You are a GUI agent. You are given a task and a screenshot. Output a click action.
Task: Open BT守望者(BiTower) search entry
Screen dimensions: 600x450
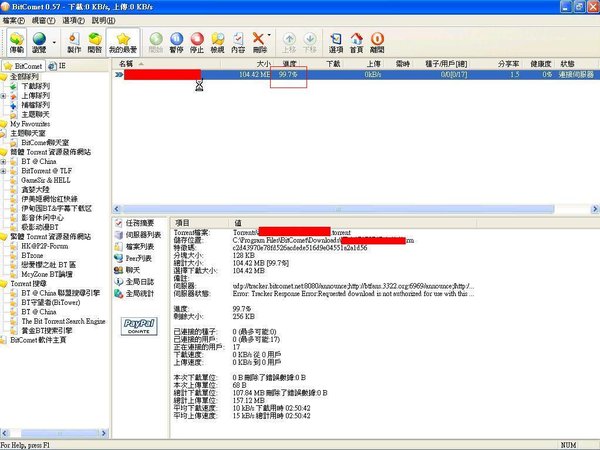(51, 302)
